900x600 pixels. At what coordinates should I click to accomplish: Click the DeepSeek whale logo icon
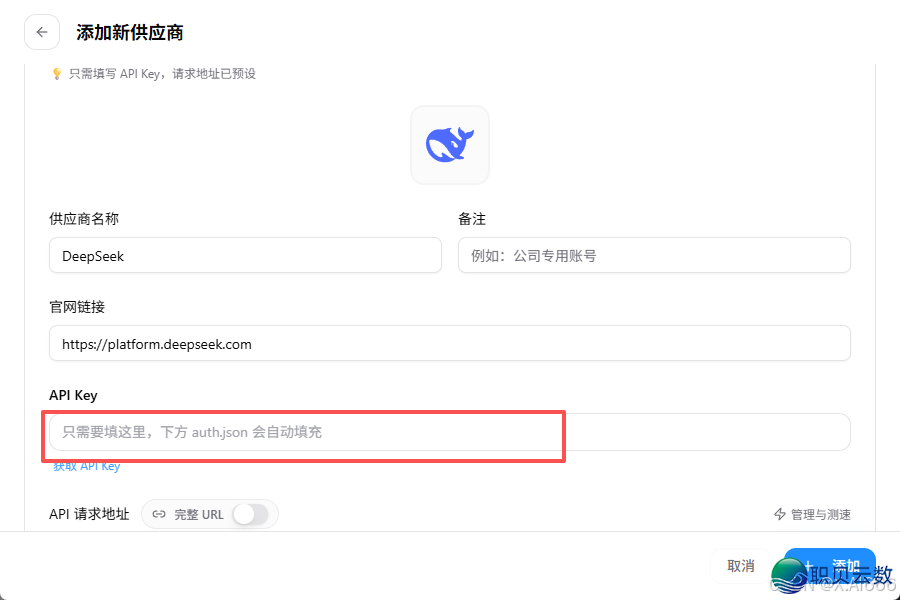450,145
